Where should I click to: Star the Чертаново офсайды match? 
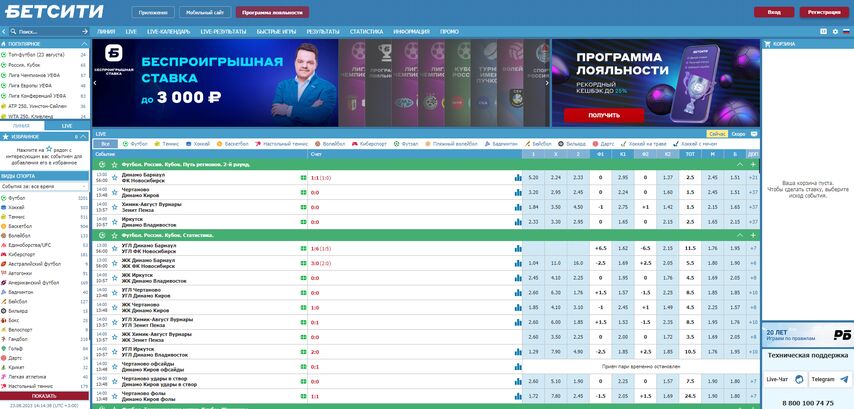114,367
